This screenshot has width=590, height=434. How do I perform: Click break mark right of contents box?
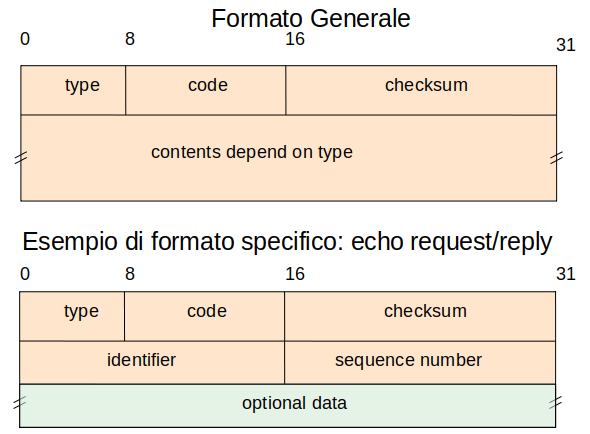557,158
